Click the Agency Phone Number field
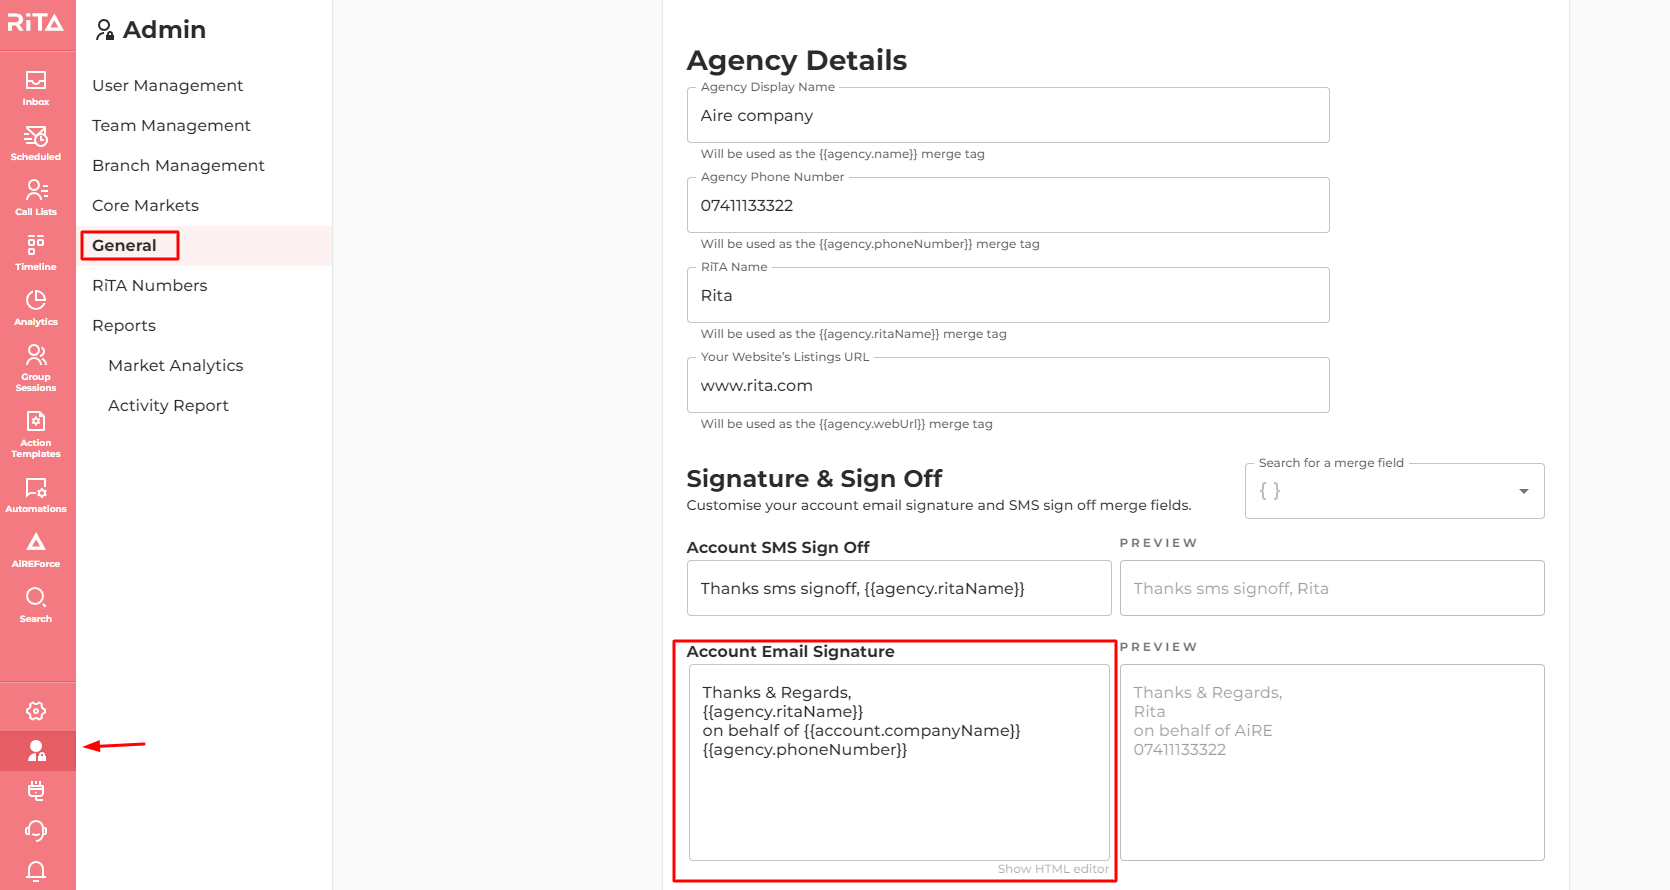1670x890 pixels. (1008, 205)
